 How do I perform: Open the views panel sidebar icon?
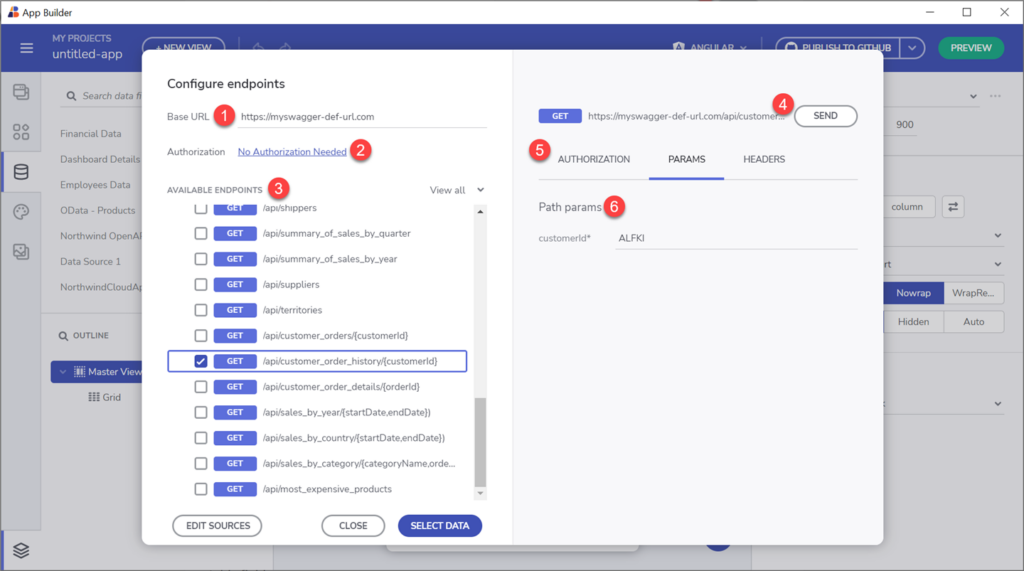[21, 92]
